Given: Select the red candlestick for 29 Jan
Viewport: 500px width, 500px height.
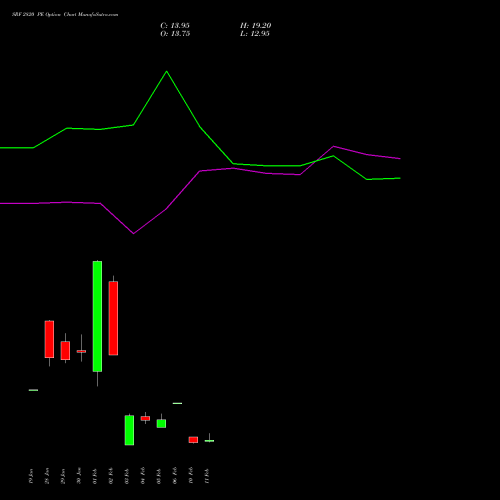Looking at the screenshot, I should pyautogui.click(x=65, y=350).
